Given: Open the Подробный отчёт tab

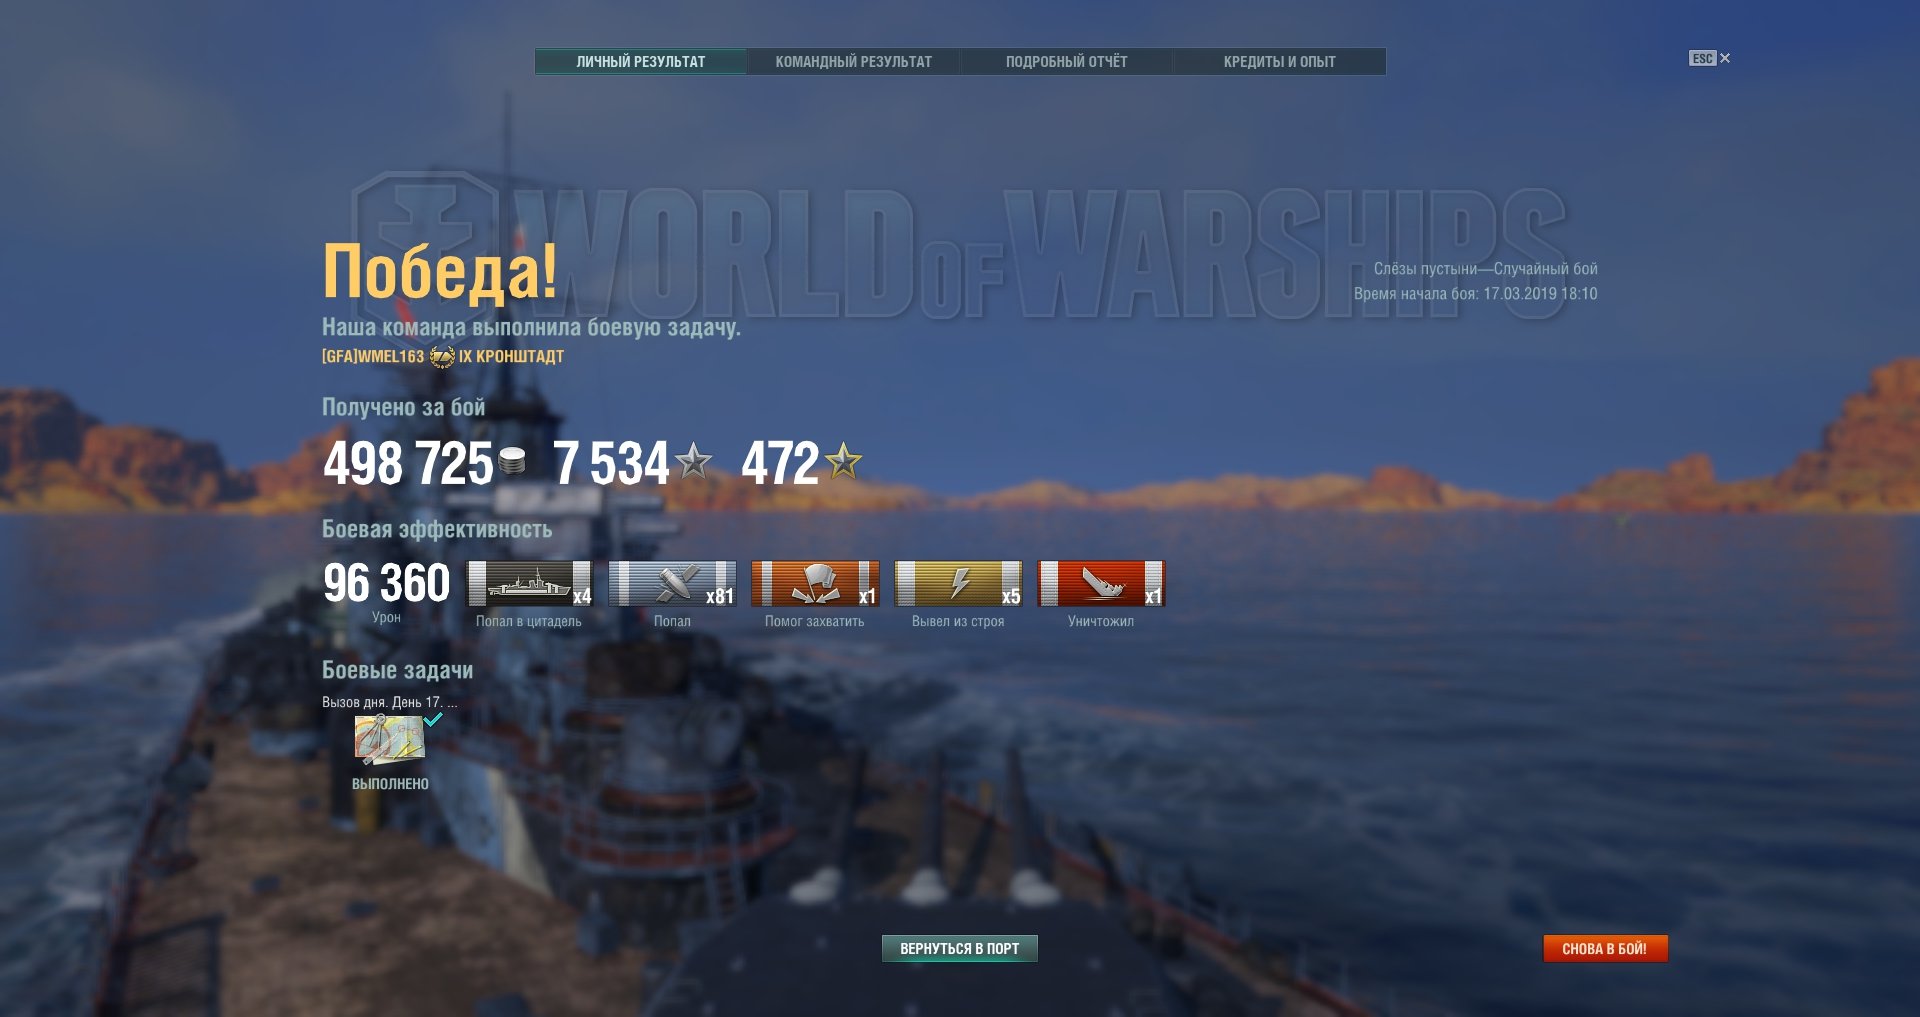Looking at the screenshot, I should pyautogui.click(x=1066, y=62).
